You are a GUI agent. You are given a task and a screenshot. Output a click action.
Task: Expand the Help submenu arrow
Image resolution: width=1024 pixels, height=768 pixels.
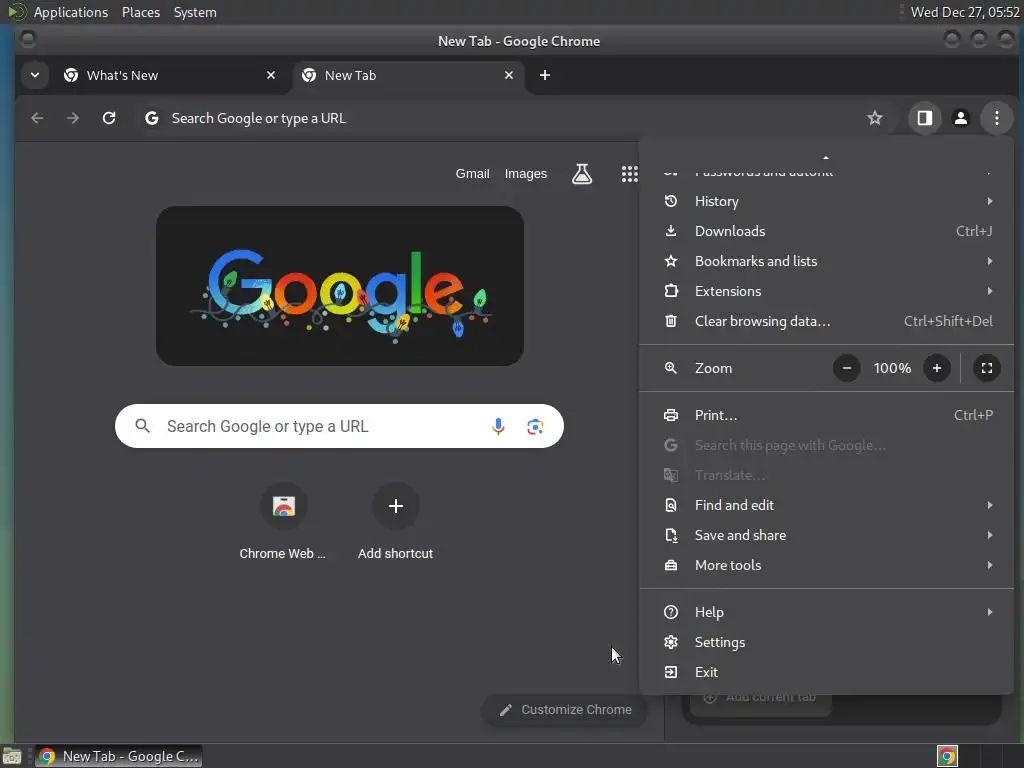[x=990, y=613]
